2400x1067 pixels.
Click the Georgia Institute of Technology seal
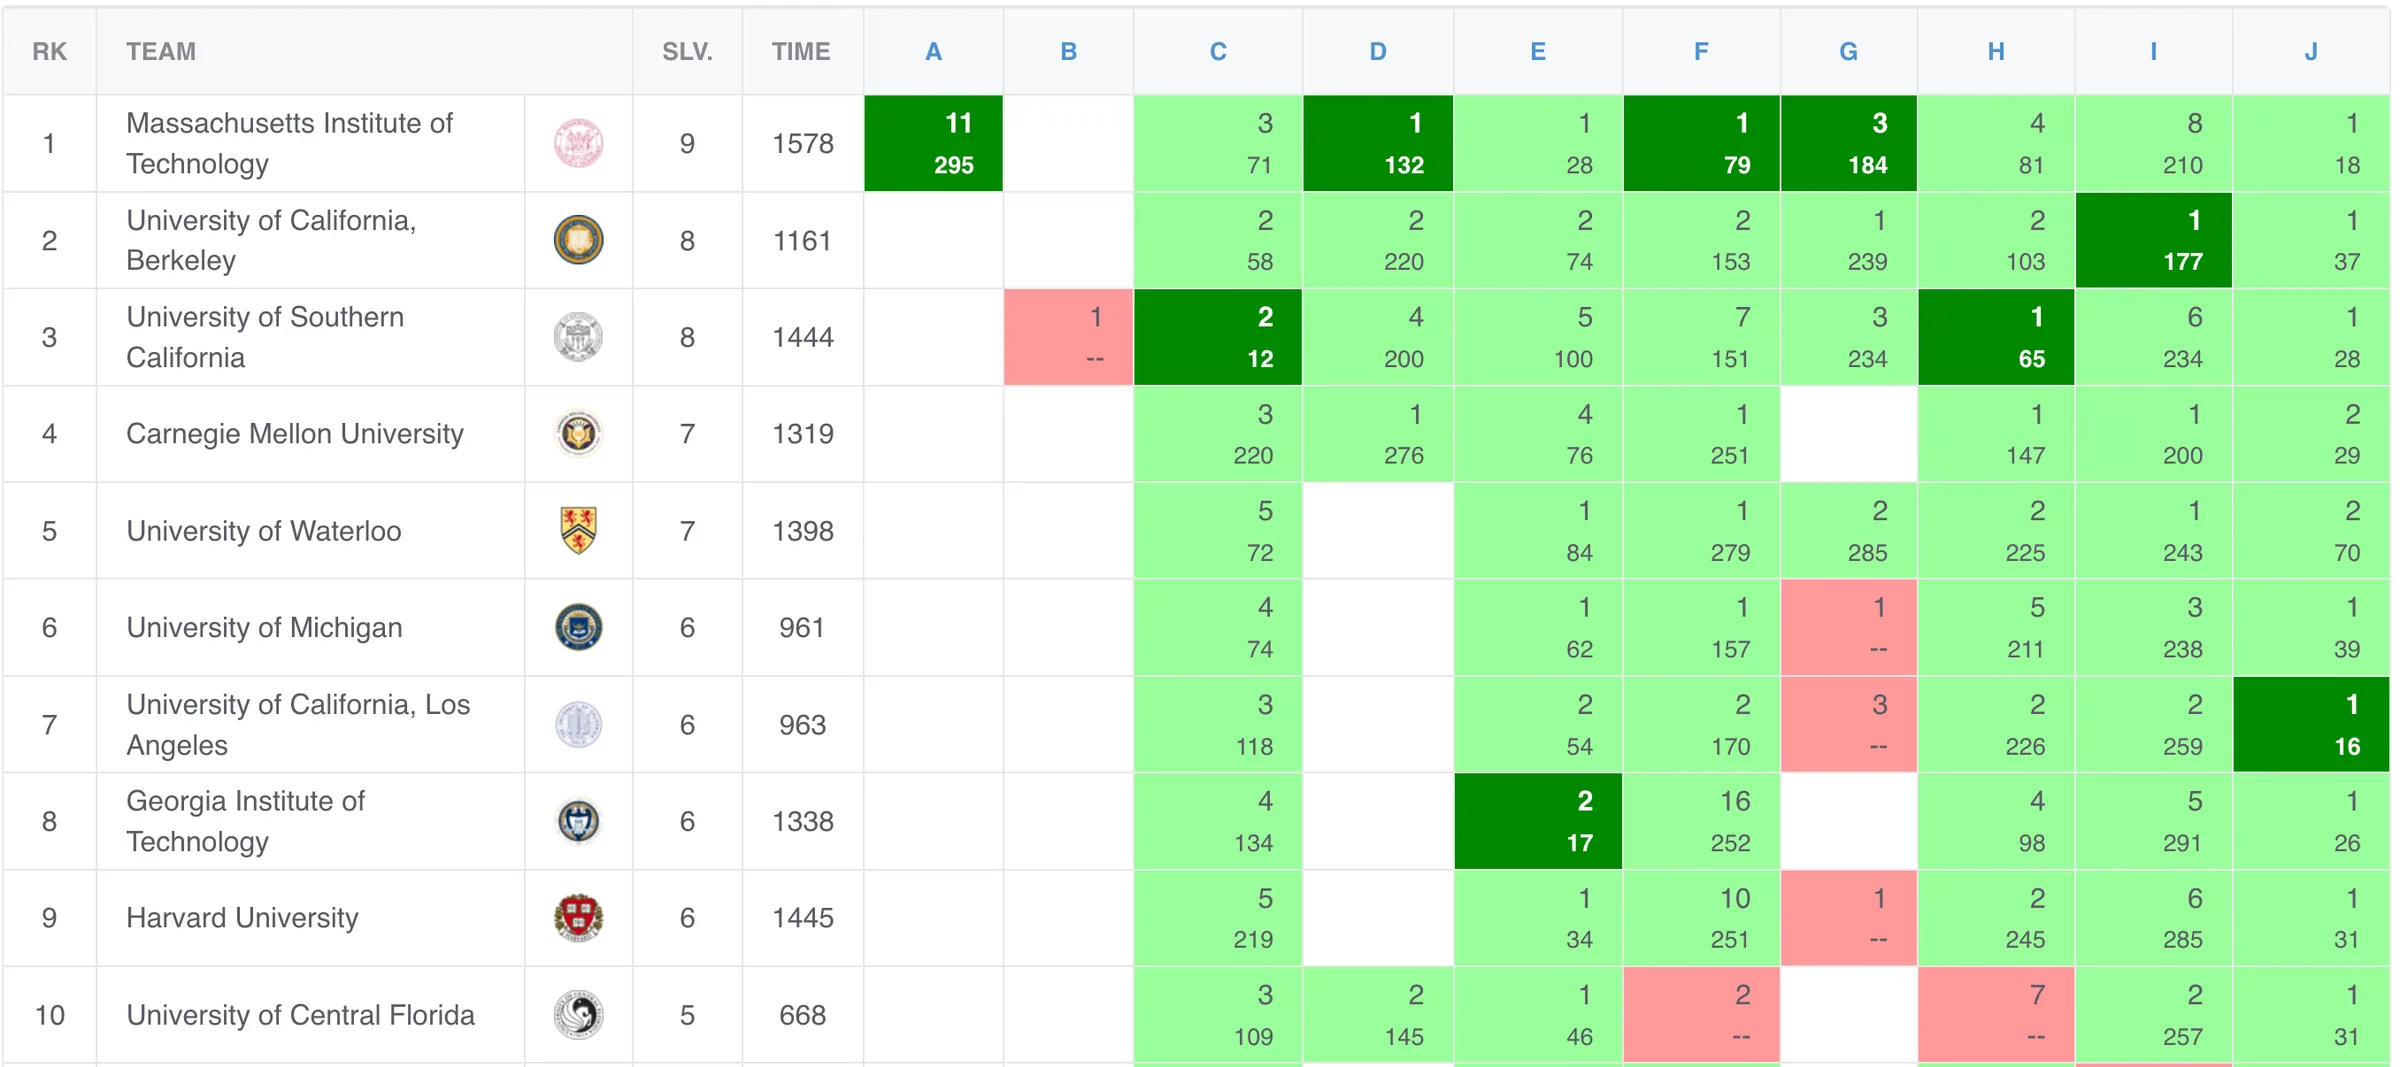click(x=578, y=821)
